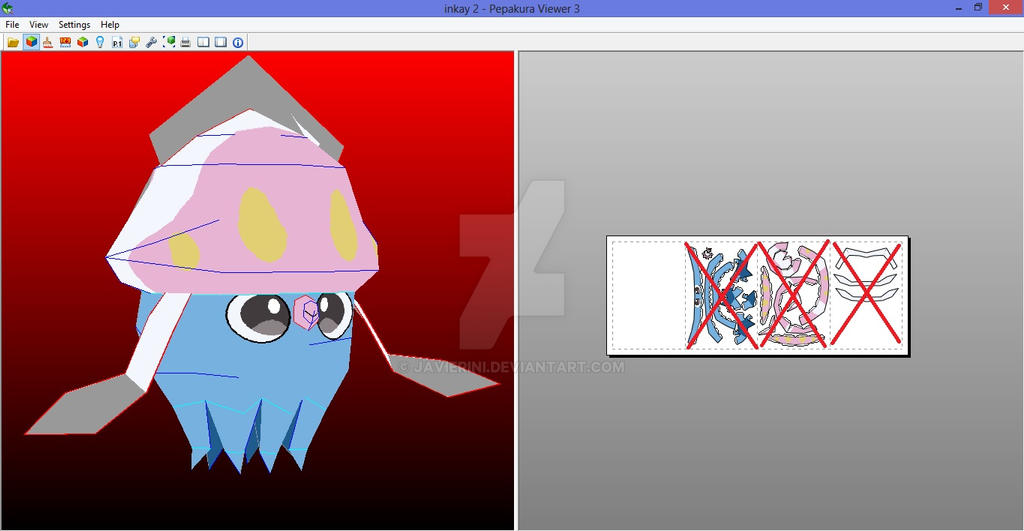This screenshot has width=1024, height=531.
Task: Click the blank first pattern page
Action: pyautogui.click(x=648, y=295)
